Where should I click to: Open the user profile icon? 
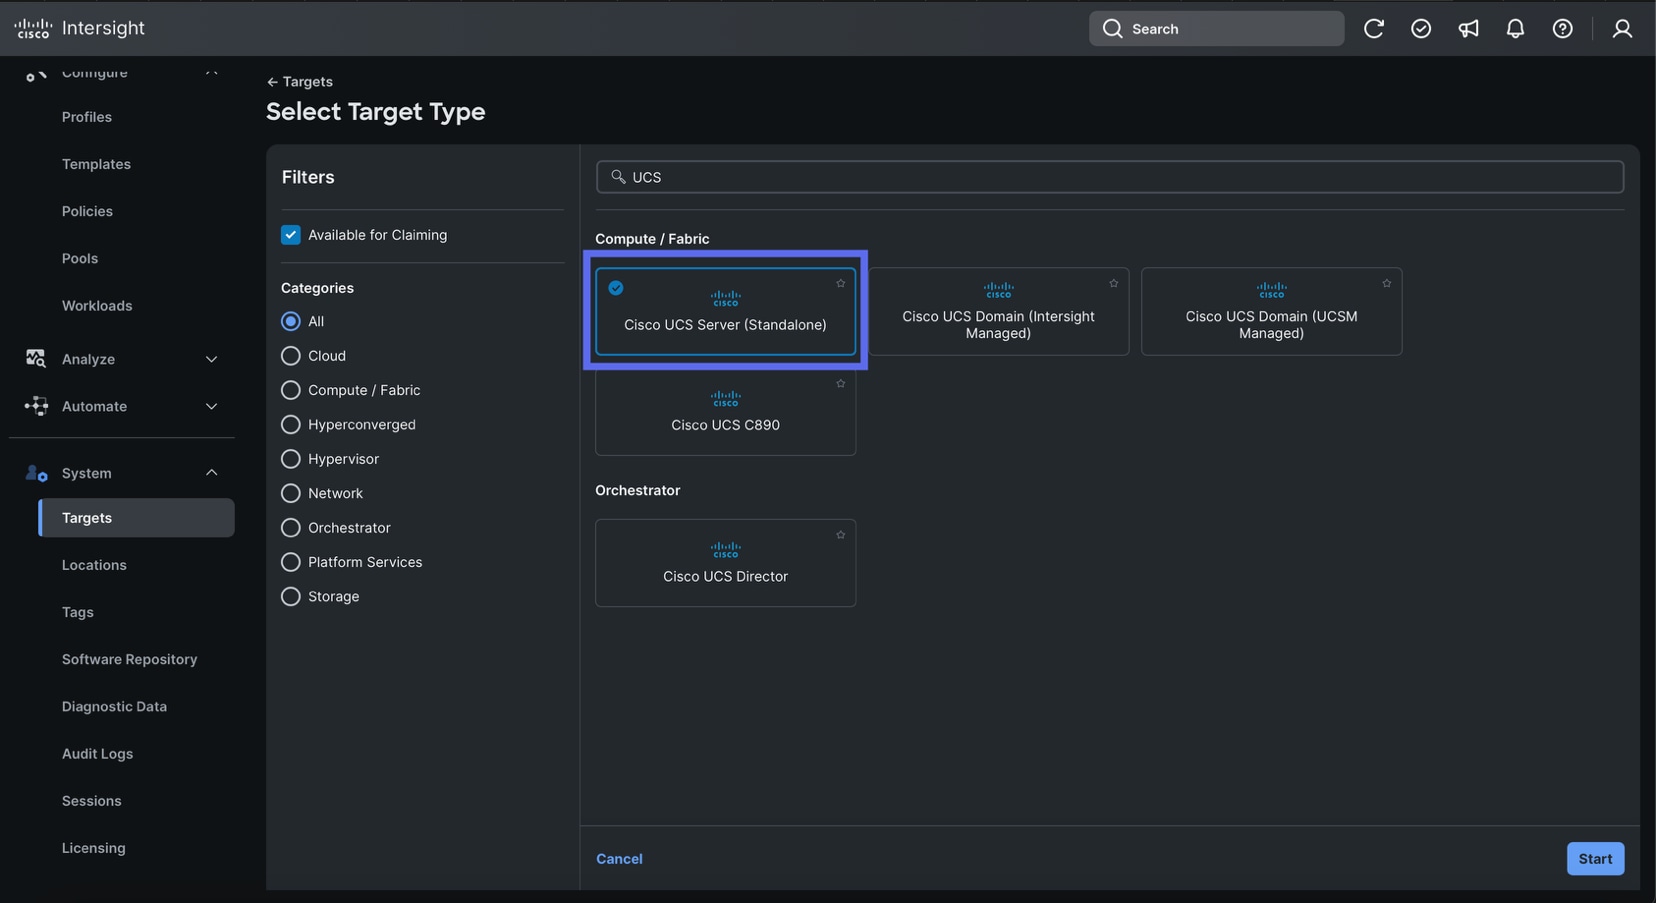[x=1621, y=29]
